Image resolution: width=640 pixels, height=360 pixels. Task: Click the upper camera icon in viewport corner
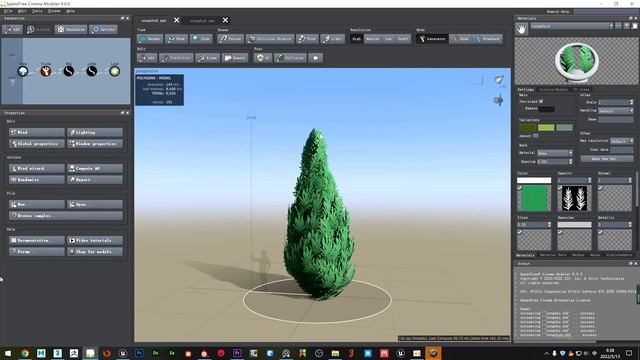(499, 80)
